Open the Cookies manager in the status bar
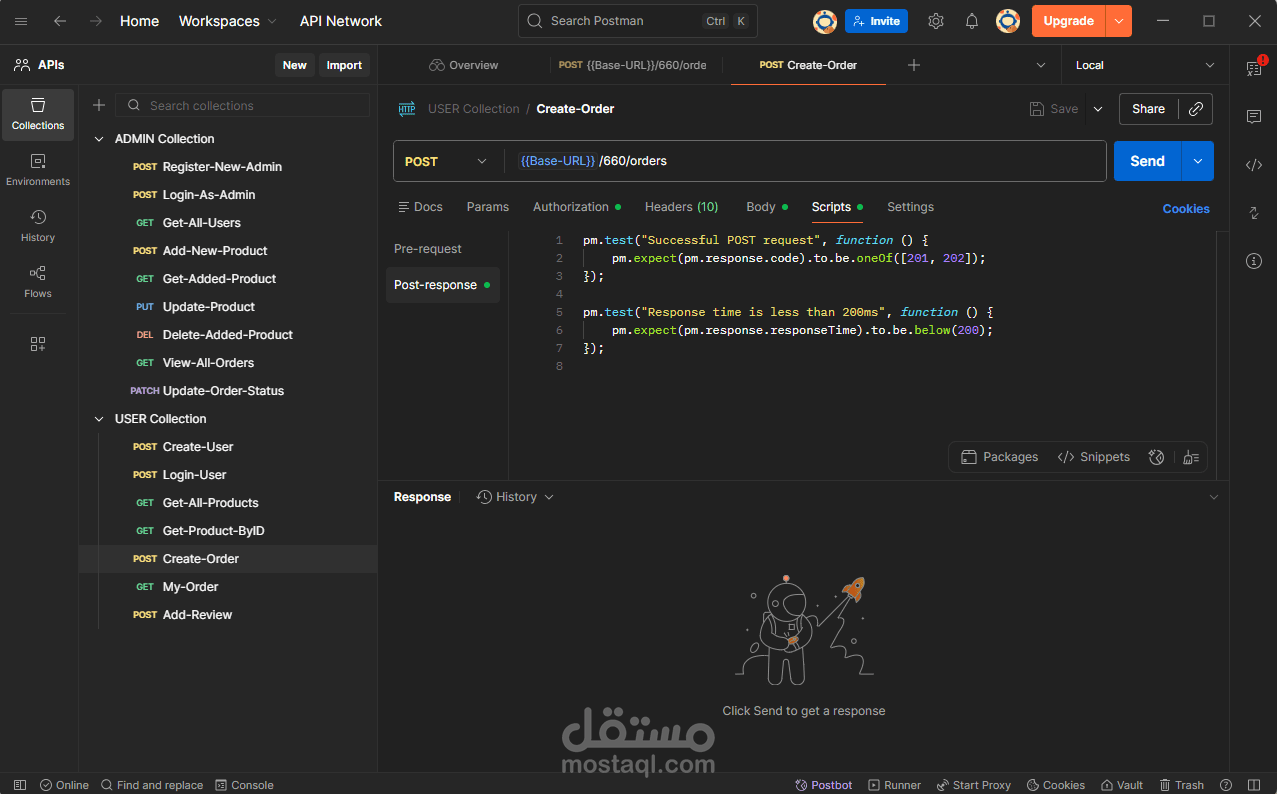This screenshot has width=1277, height=794. [x=1055, y=785]
